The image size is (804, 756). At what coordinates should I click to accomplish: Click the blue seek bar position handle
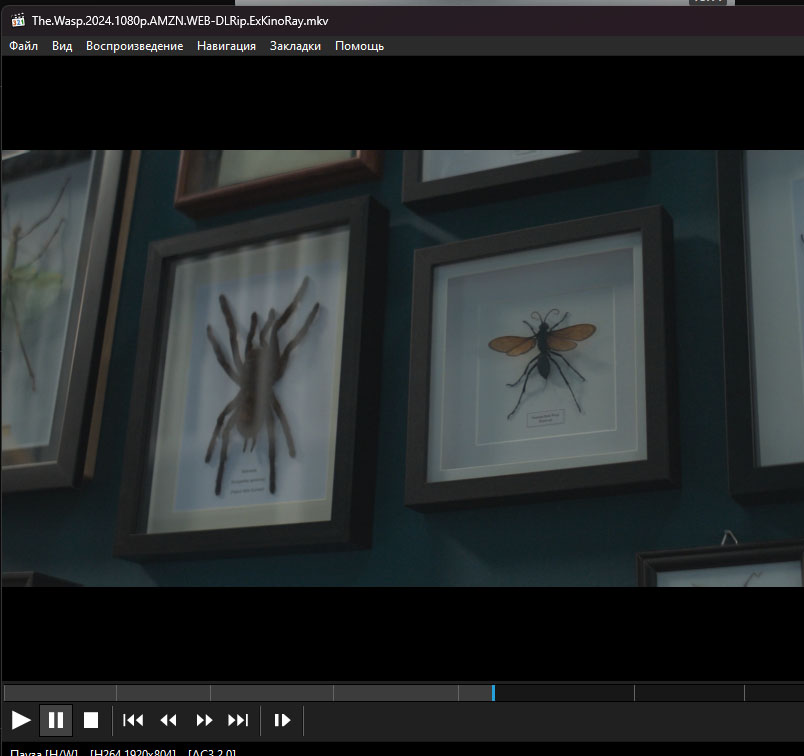pyautogui.click(x=493, y=692)
